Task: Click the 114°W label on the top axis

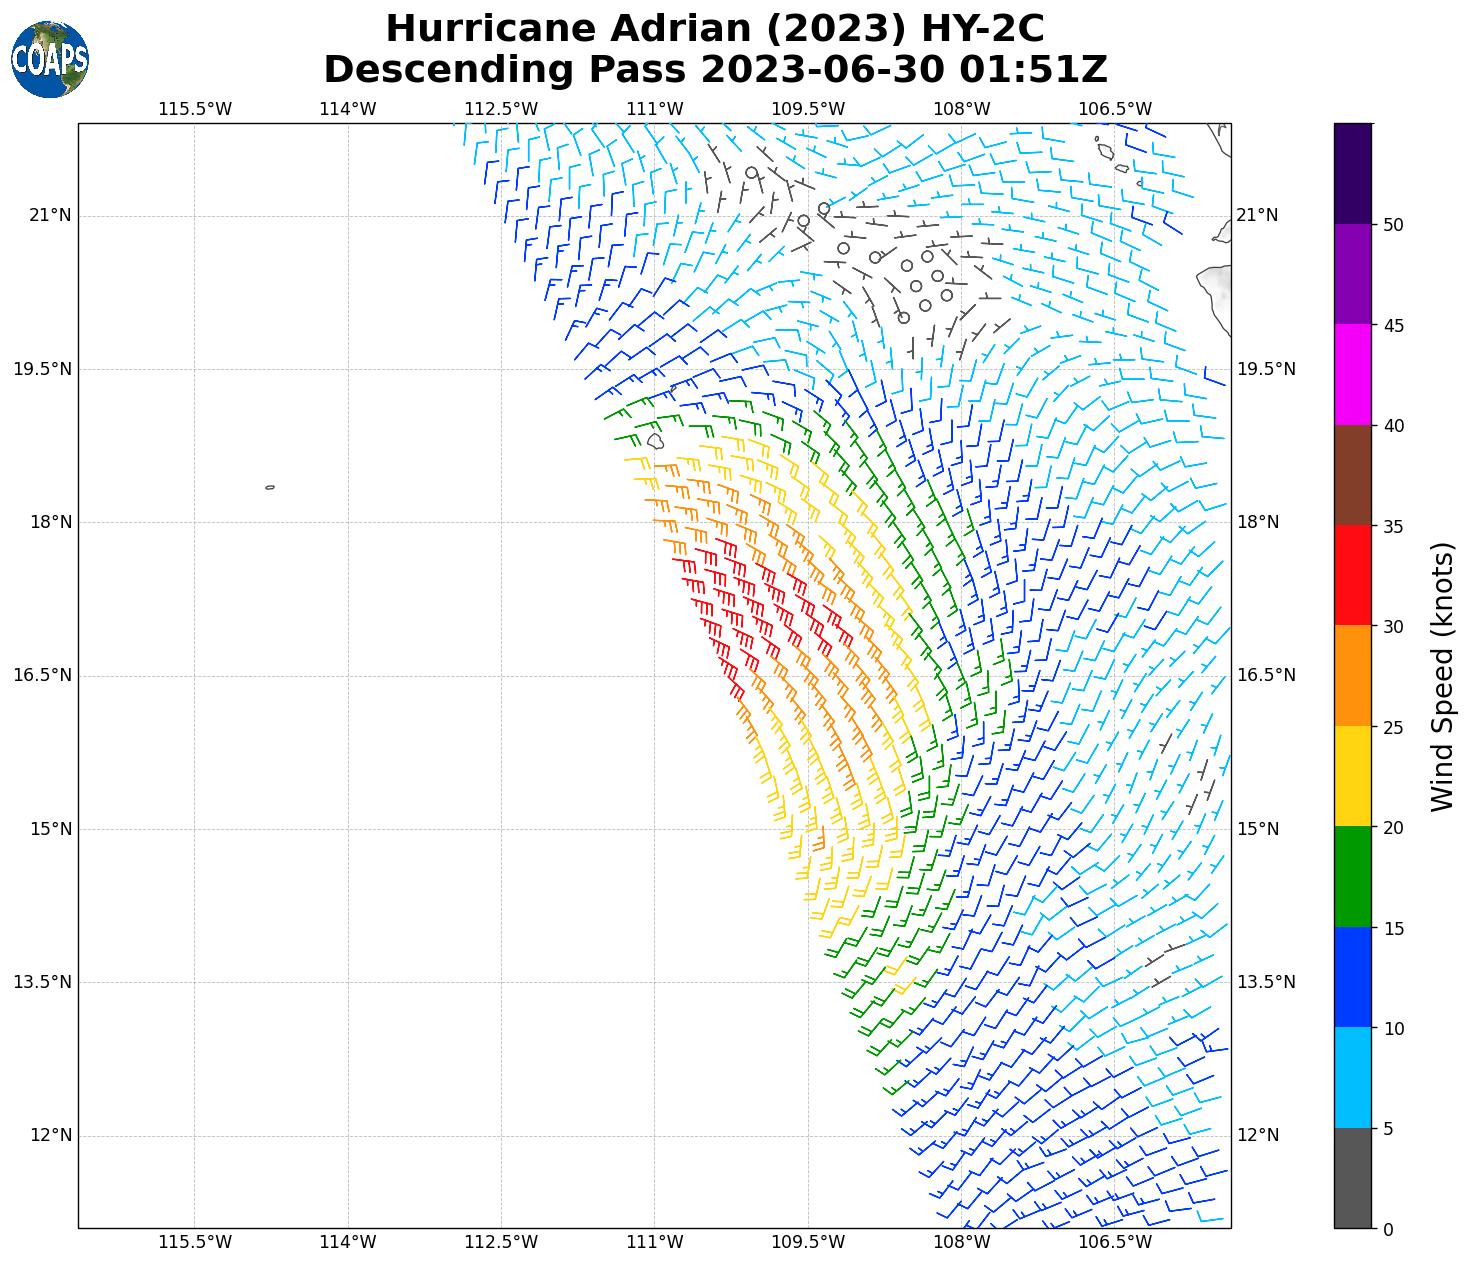Action: tap(347, 109)
